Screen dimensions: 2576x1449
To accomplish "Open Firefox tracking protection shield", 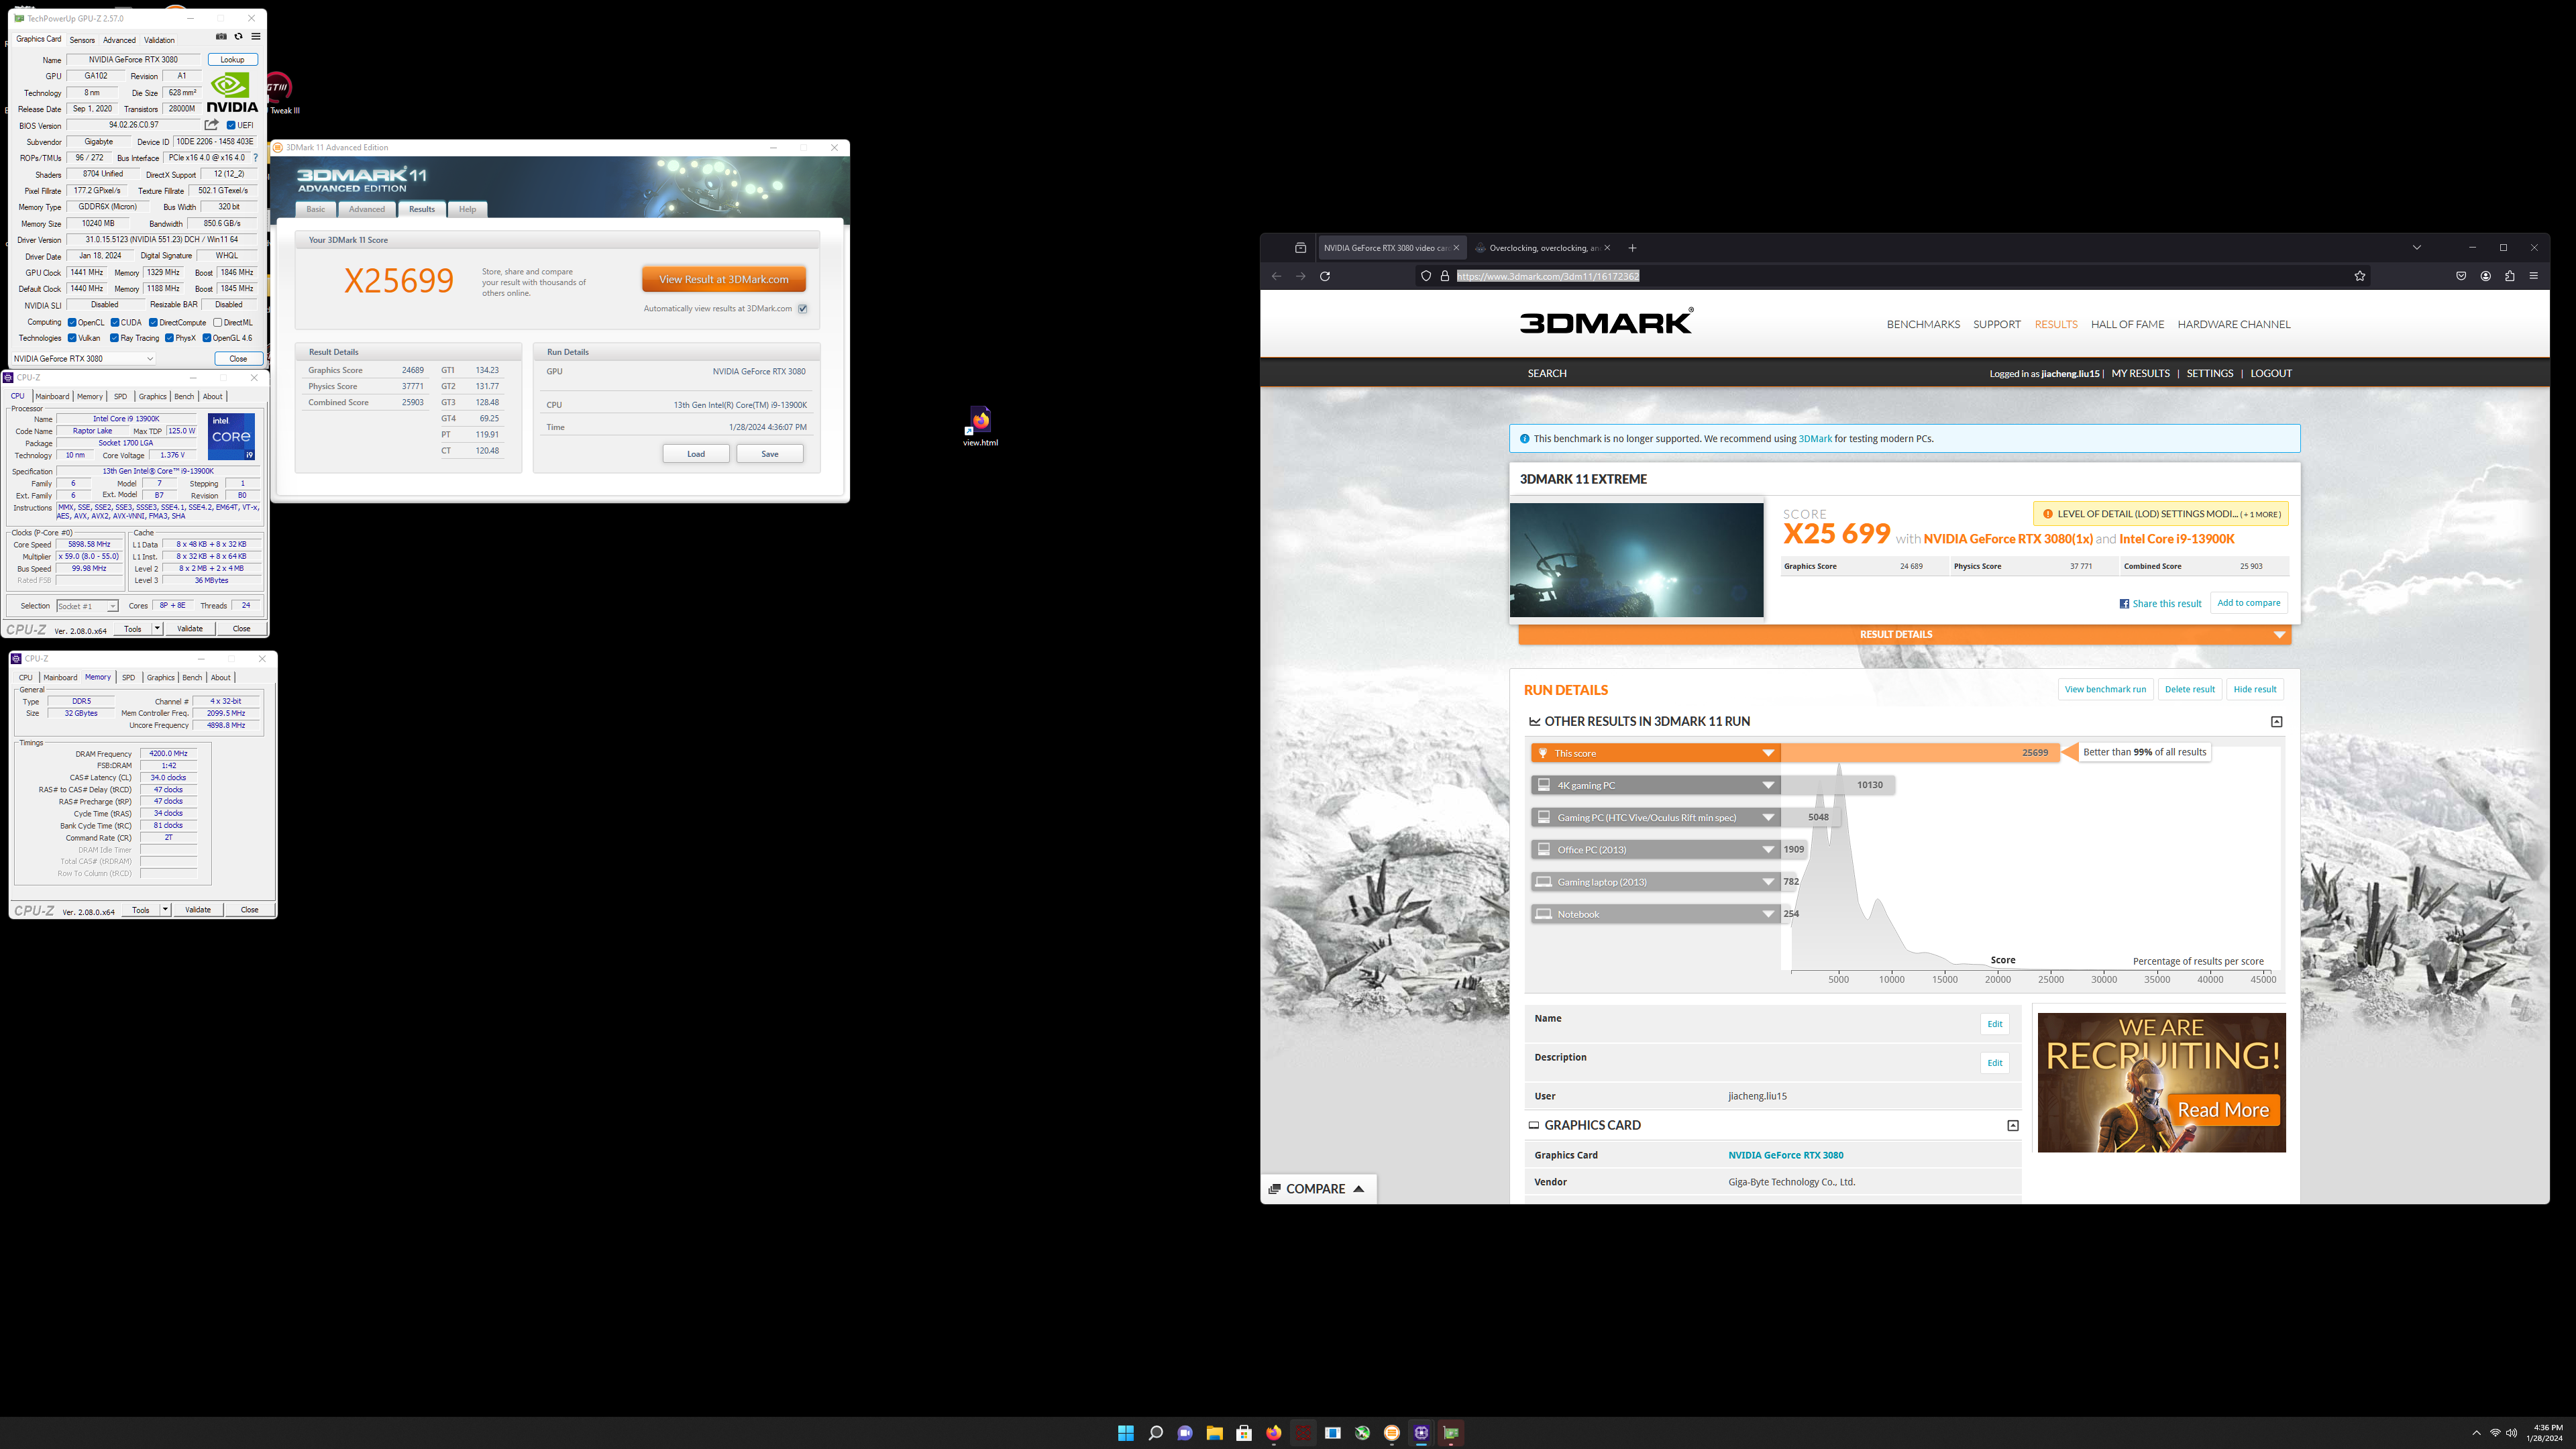I will 1426,276.
